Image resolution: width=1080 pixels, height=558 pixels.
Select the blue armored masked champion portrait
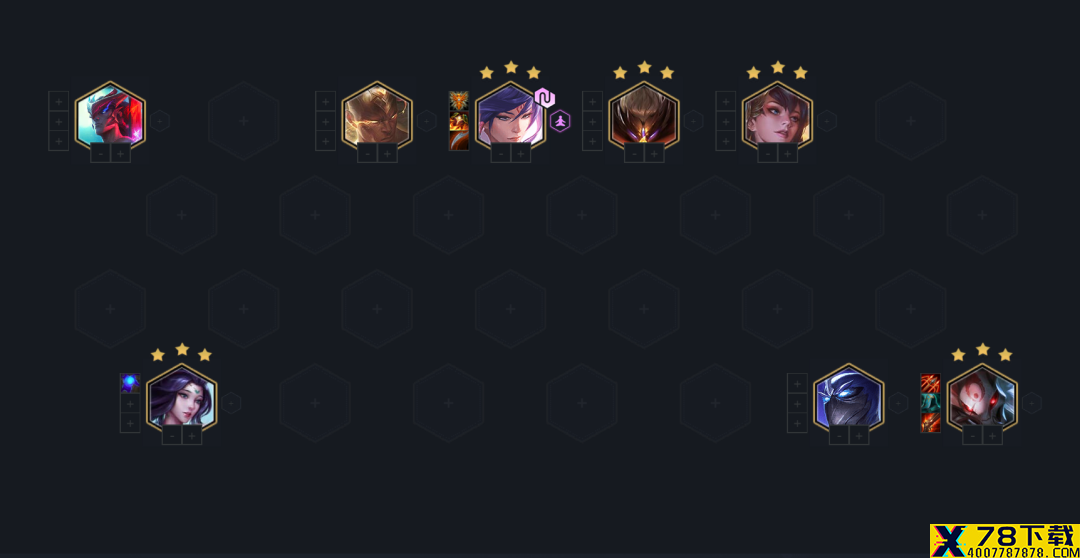click(x=849, y=400)
